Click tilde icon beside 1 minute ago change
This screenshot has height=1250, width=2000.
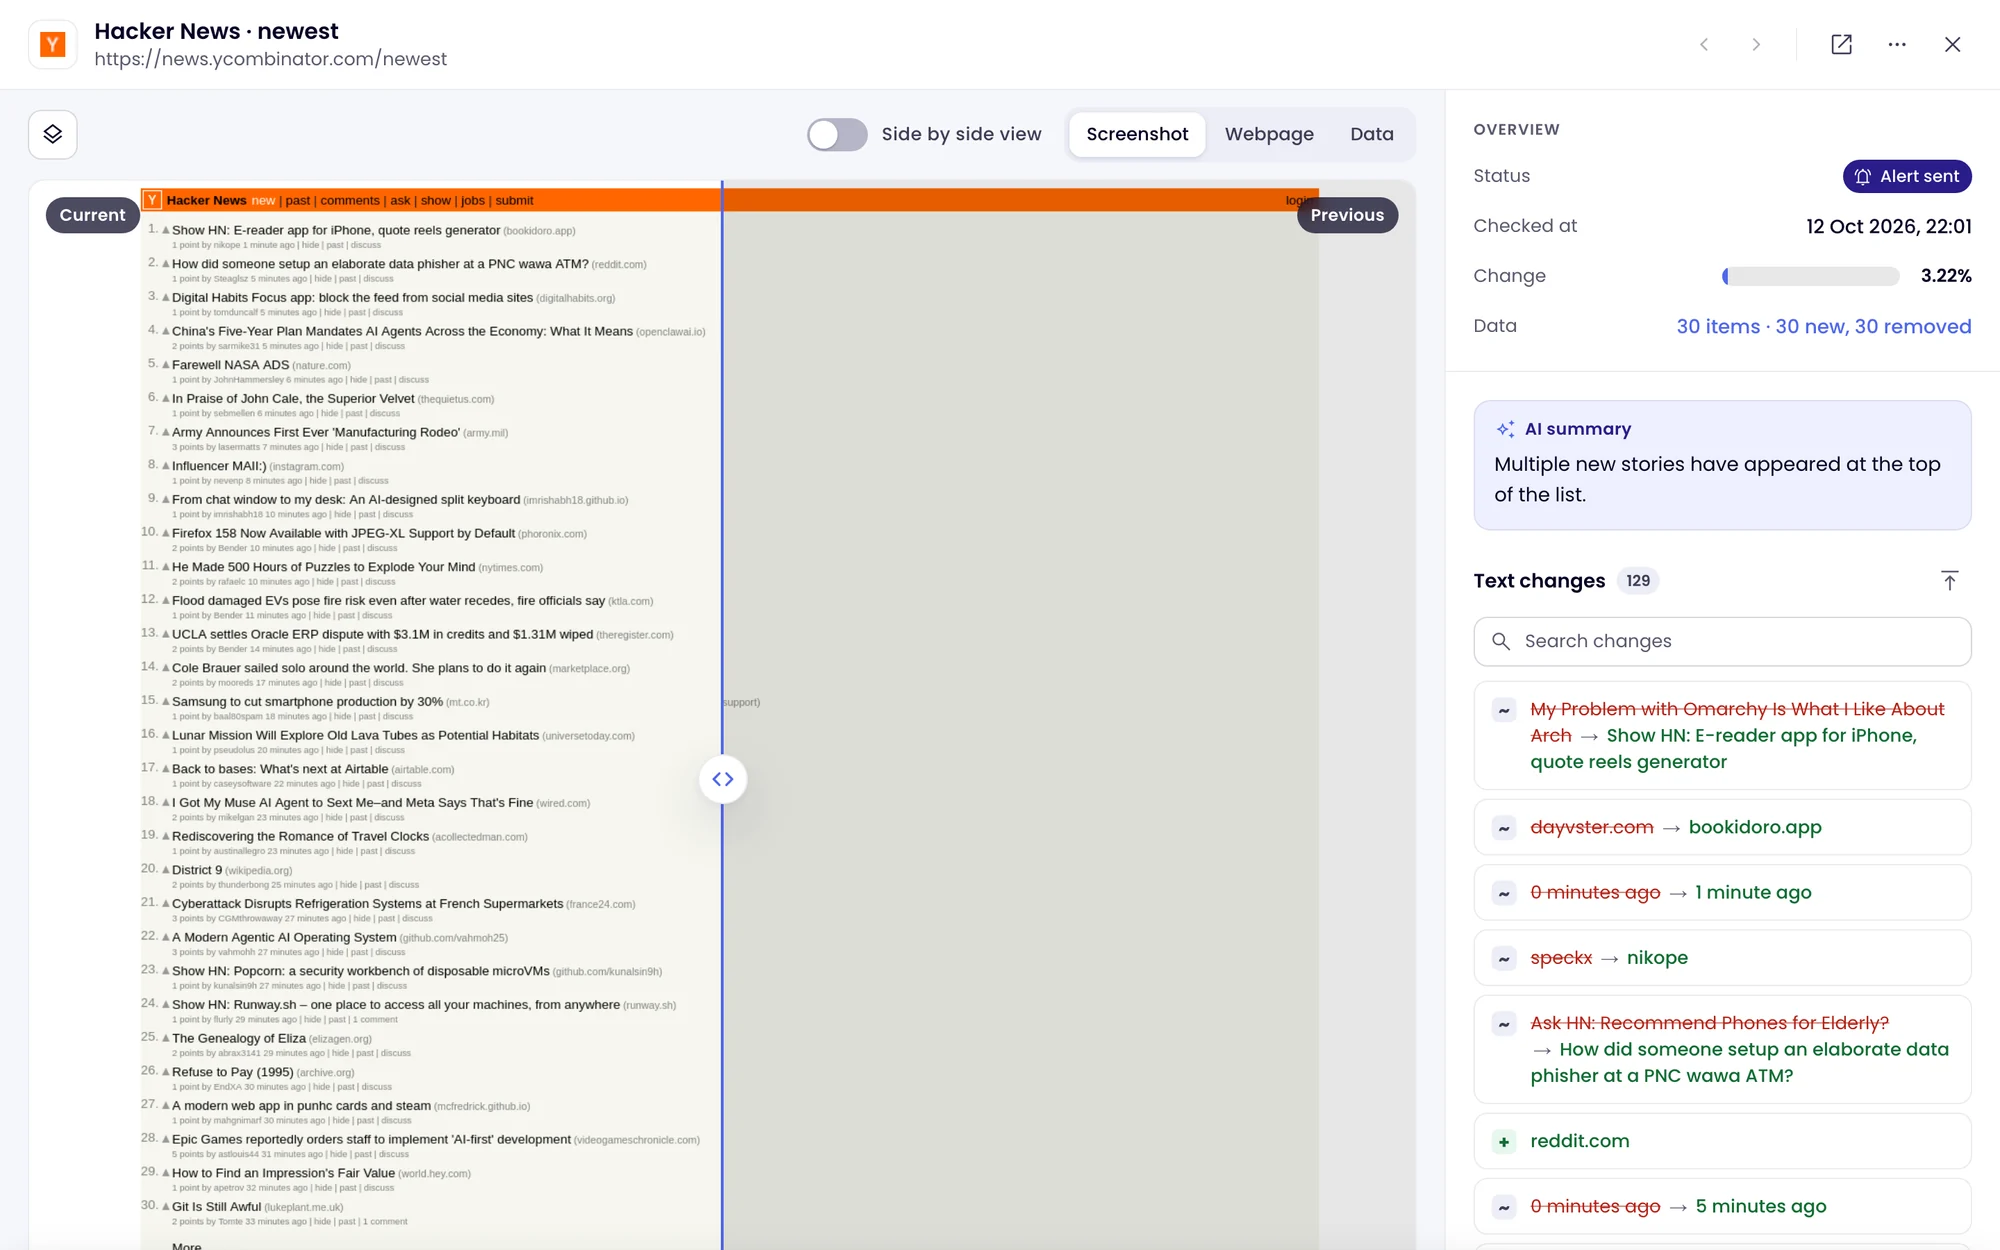(1503, 893)
